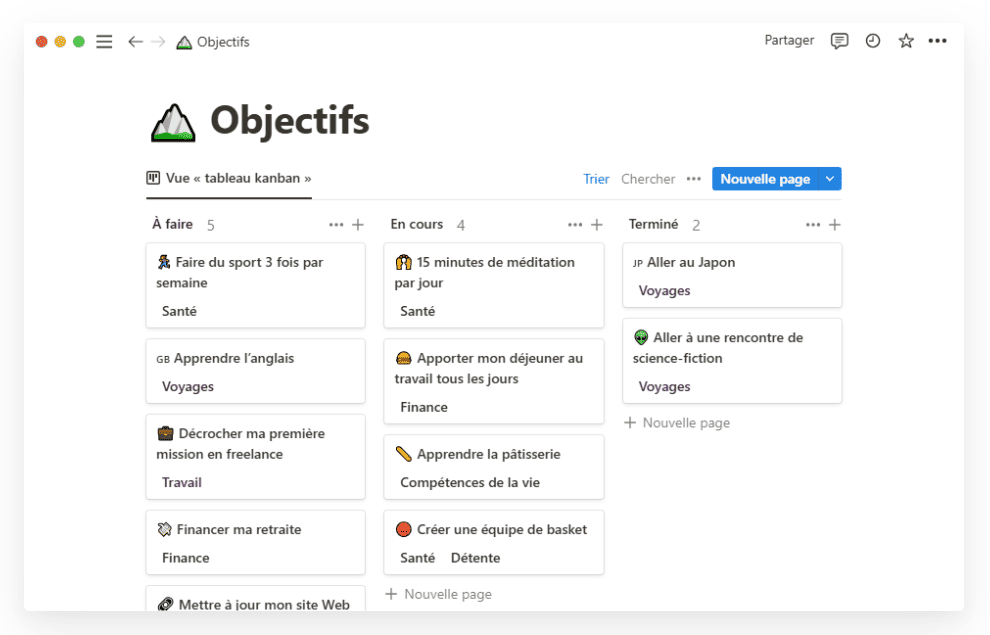
Task: Select the Vue tableau kanban tab
Action: (x=229, y=179)
